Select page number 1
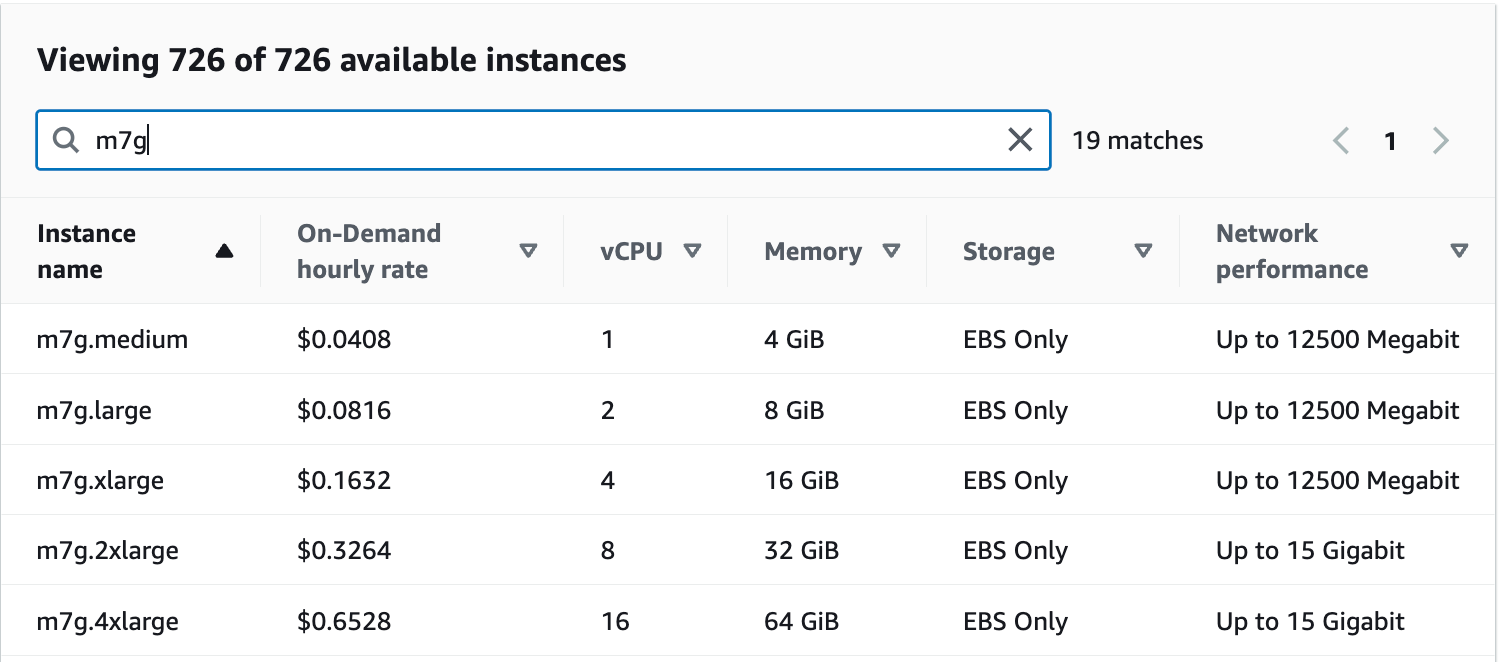This screenshot has height=662, width=1502. pyautogui.click(x=1390, y=141)
